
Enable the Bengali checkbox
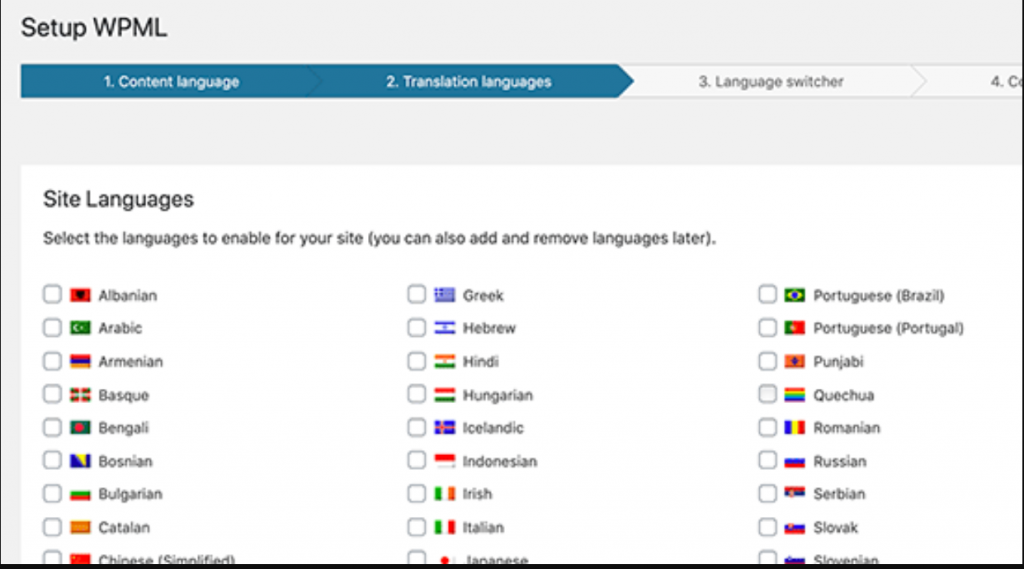point(52,427)
